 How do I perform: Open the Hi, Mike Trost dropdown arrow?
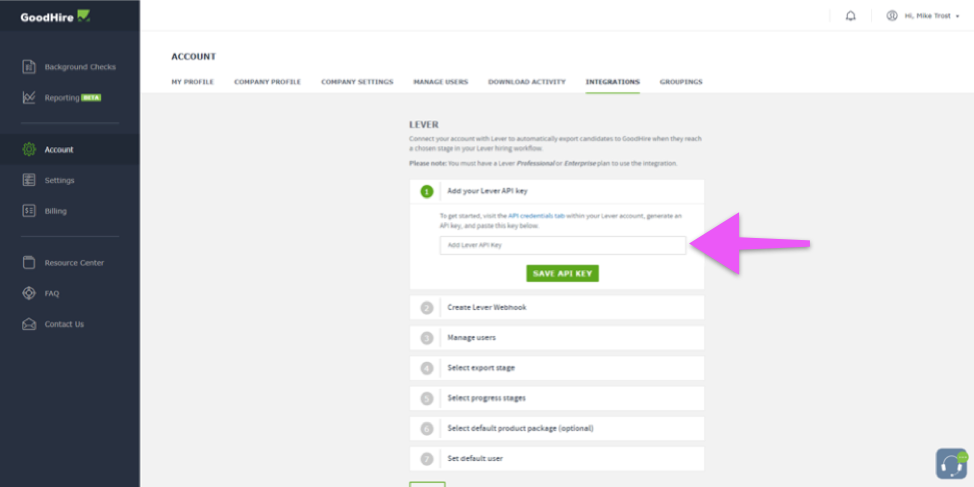click(x=957, y=16)
